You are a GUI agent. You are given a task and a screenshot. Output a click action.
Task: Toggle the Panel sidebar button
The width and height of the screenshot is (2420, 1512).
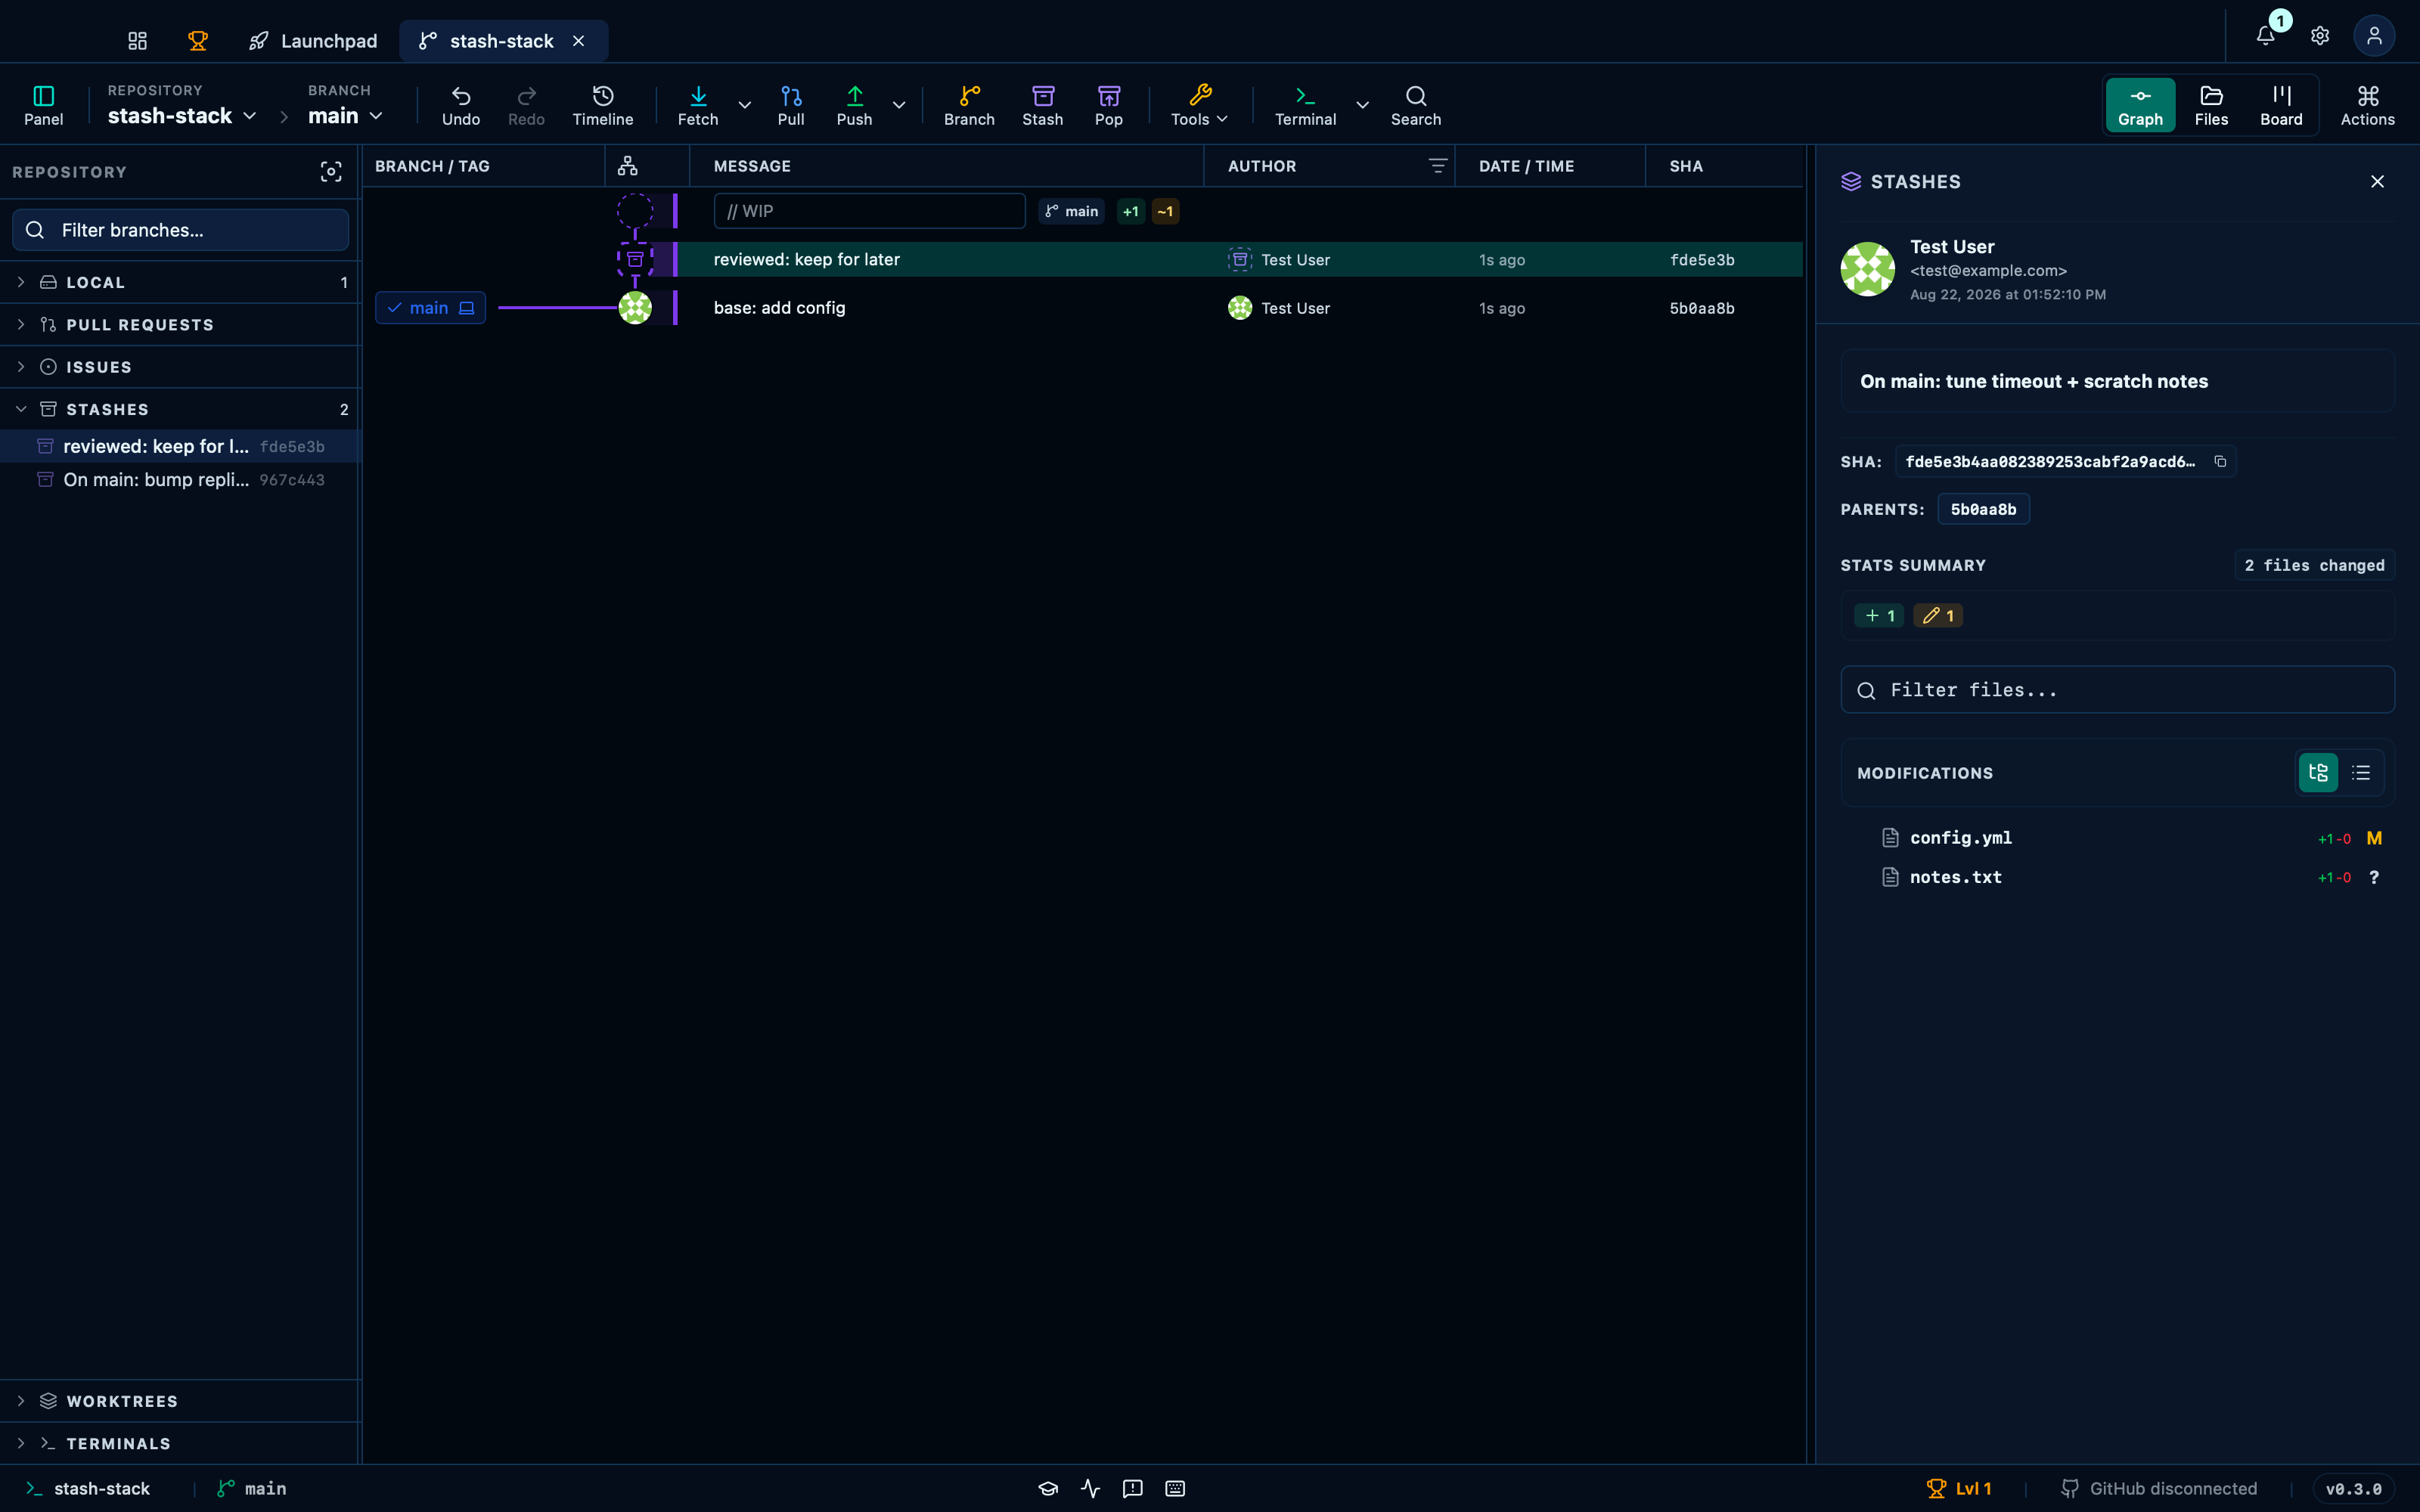click(x=43, y=105)
